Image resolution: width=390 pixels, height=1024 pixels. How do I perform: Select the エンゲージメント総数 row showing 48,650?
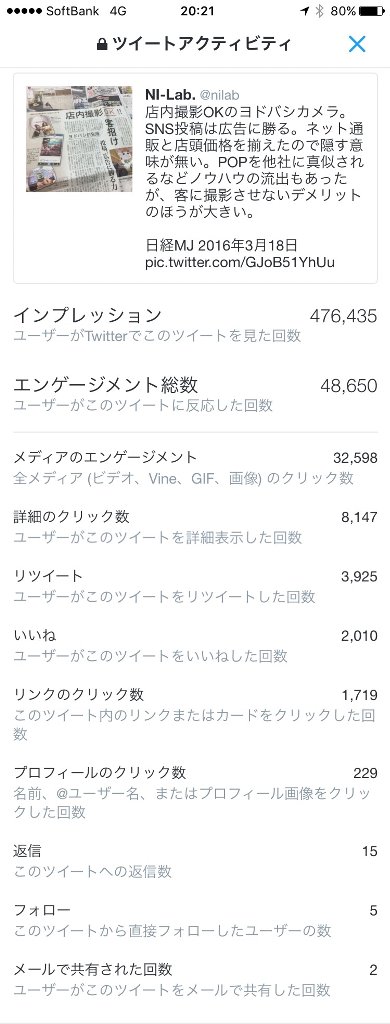click(x=195, y=394)
